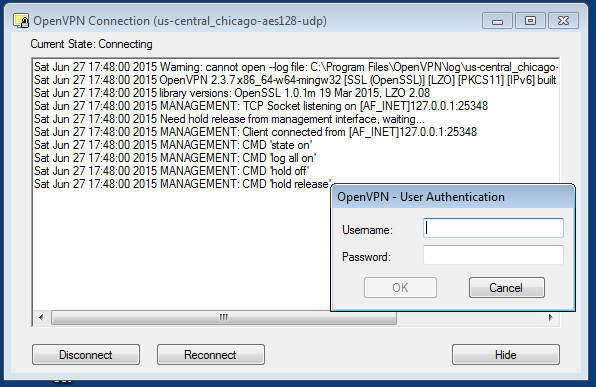Screen dimensions: 596x387
Task: Click the disabled OK button in the authentication dialog
Action: click(400, 287)
